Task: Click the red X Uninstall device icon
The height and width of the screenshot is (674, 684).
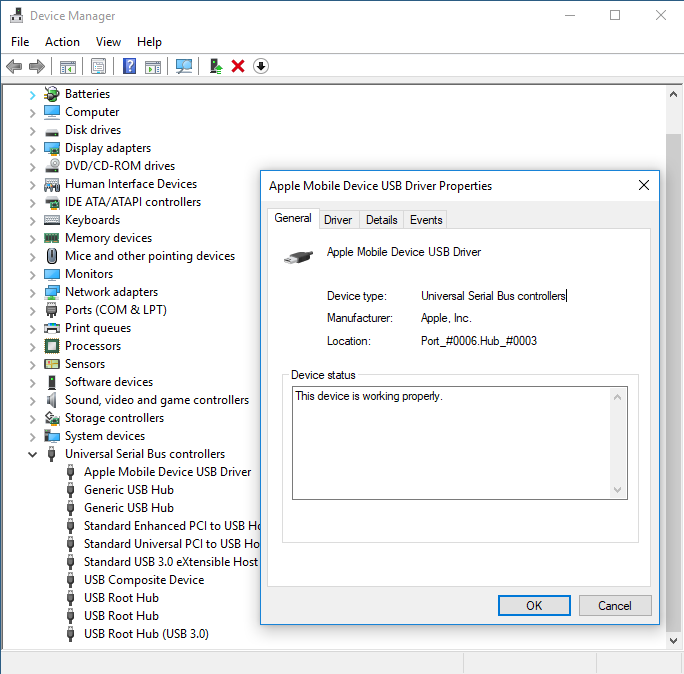Action: pyautogui.click(x=238, y=66)
